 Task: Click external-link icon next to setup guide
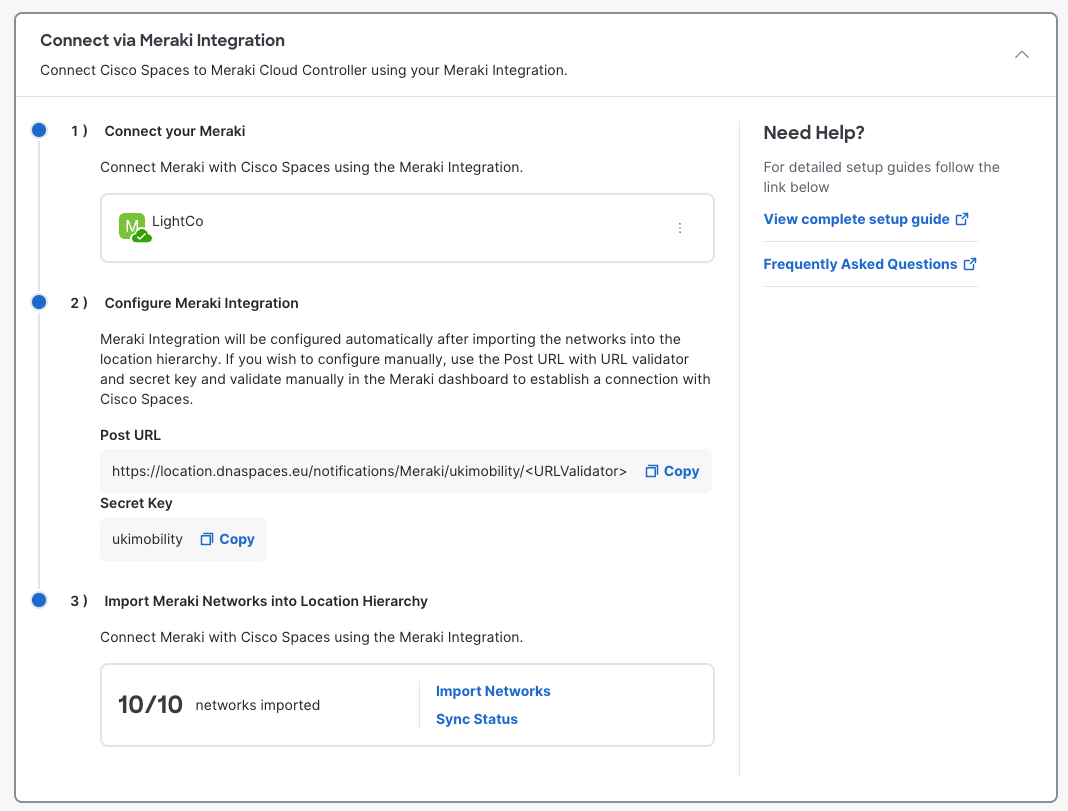962,219
